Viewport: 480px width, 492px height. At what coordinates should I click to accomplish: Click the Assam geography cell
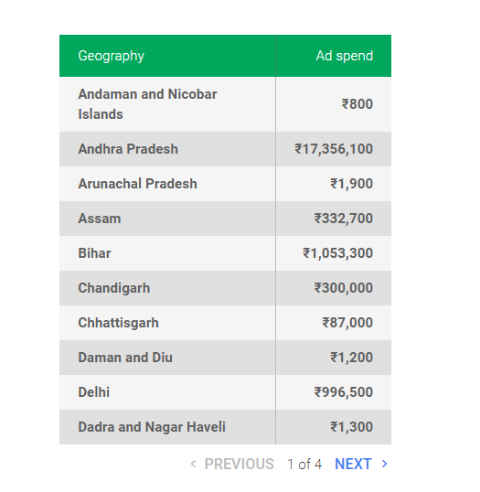(167, 219)
